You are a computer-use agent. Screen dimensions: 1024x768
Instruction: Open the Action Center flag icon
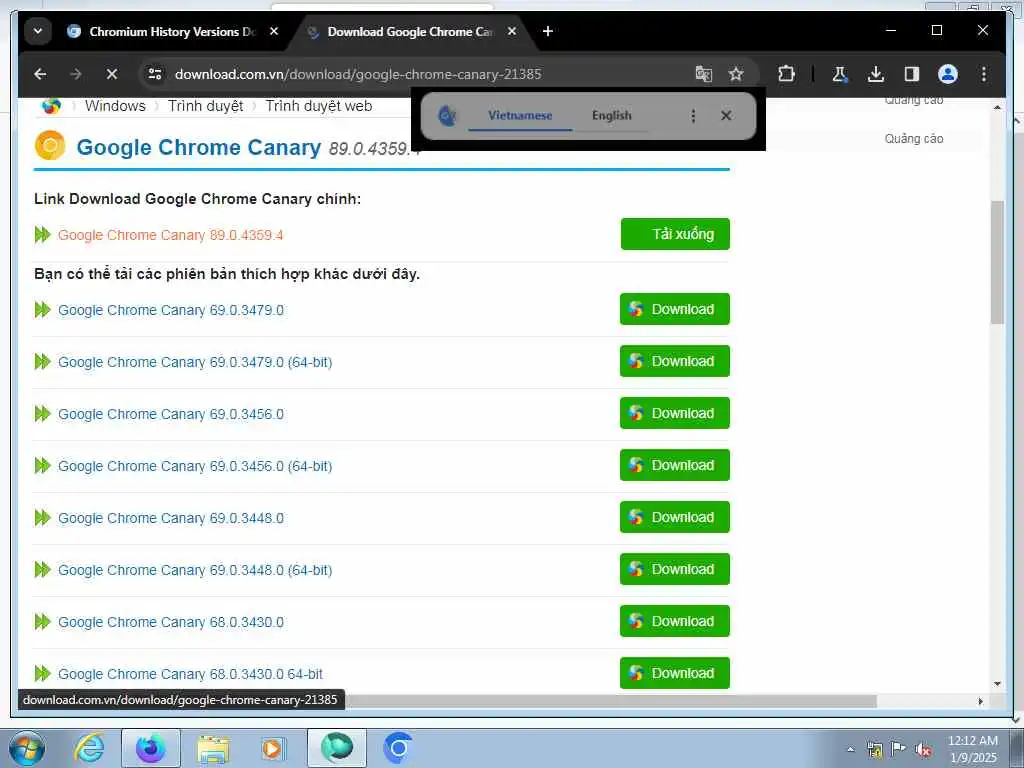(899, 749)
